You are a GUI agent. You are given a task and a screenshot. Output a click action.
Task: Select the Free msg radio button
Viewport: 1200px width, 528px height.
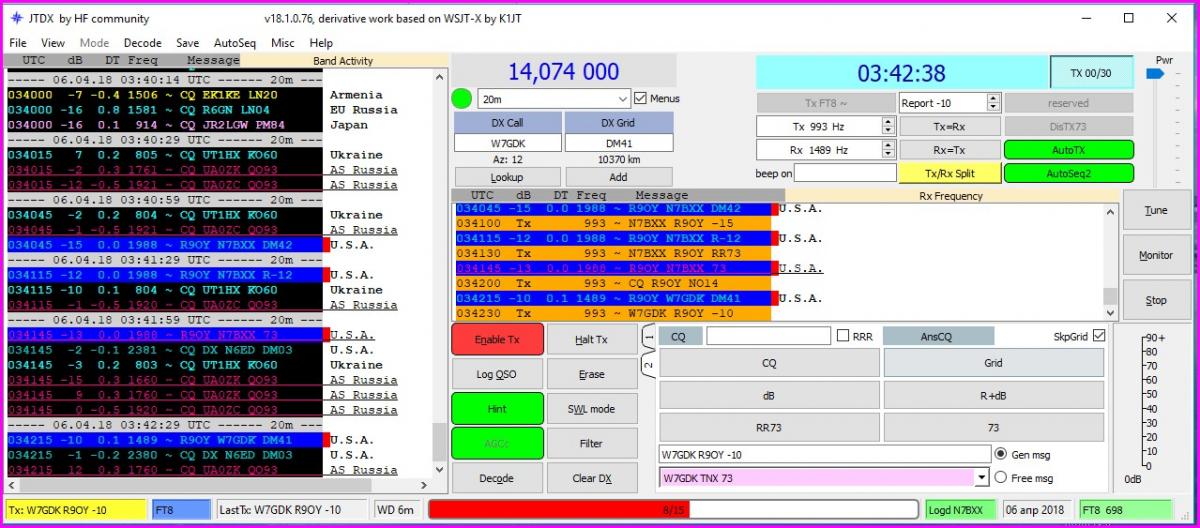click(1001, 478)
